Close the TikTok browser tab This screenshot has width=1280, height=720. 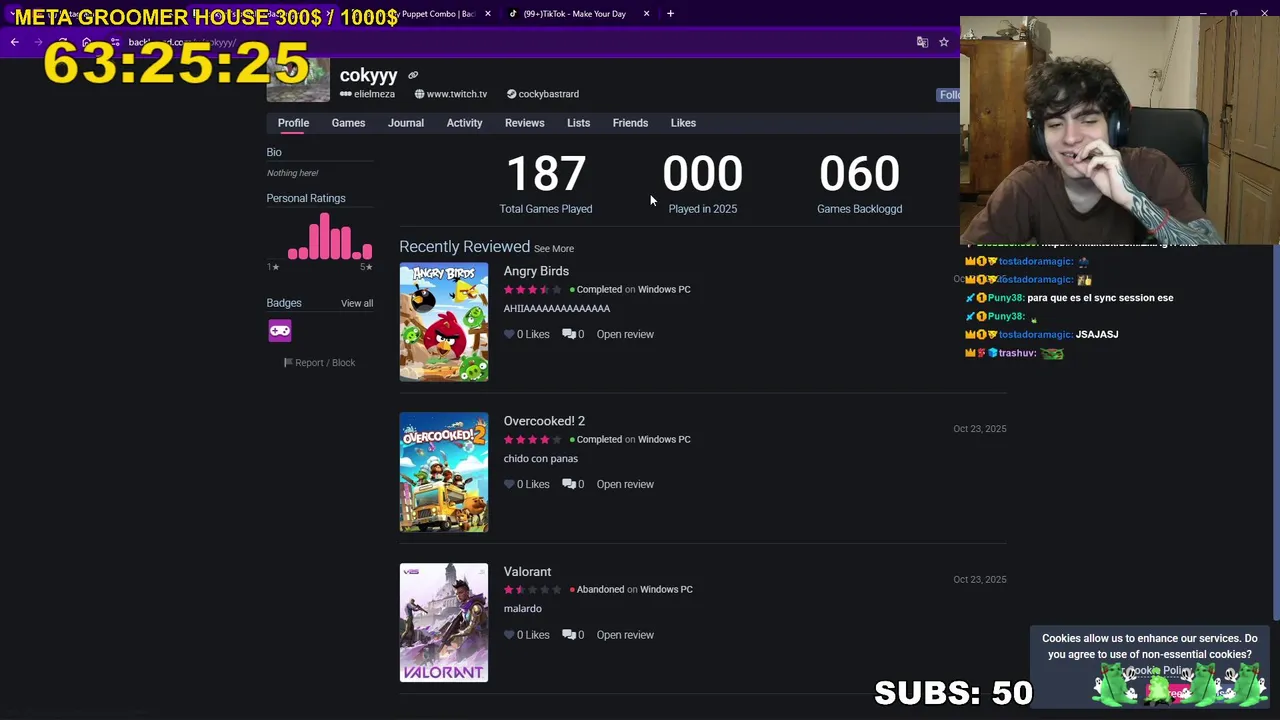click(646, 14)
